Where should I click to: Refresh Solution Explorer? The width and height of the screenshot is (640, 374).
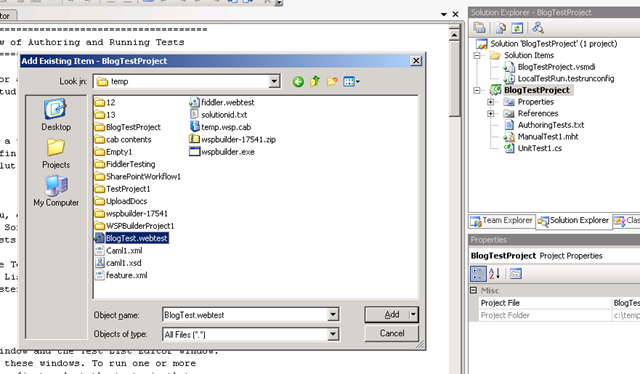517,28
